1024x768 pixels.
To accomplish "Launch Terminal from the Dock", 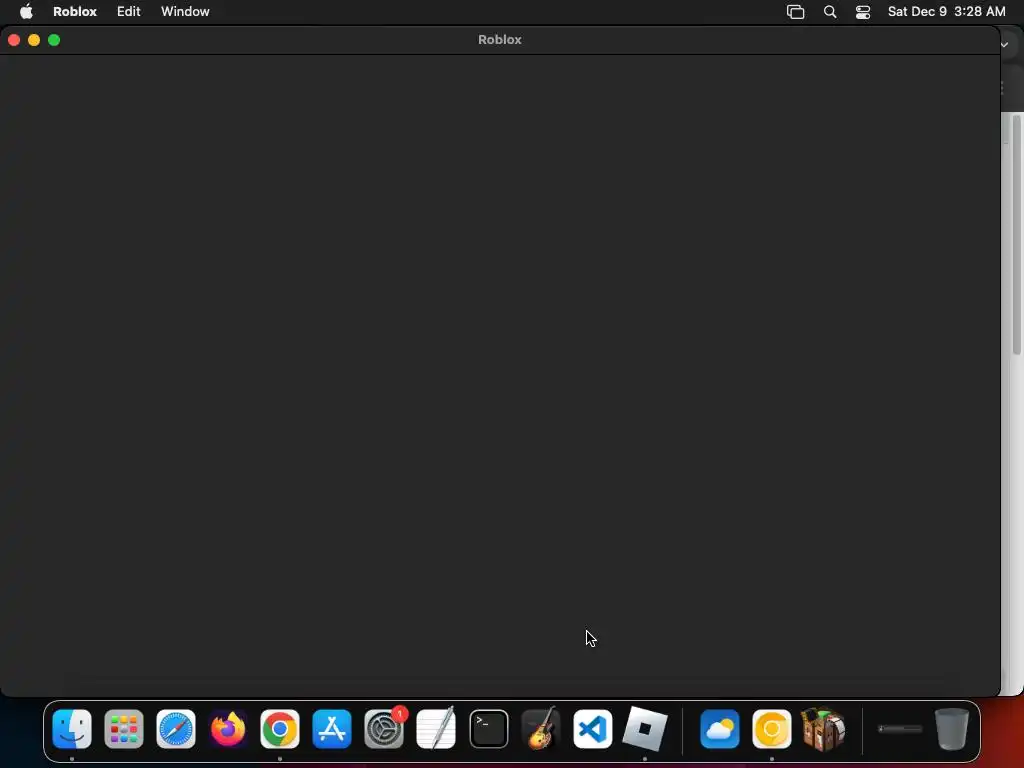I will (x=488, y=729).
